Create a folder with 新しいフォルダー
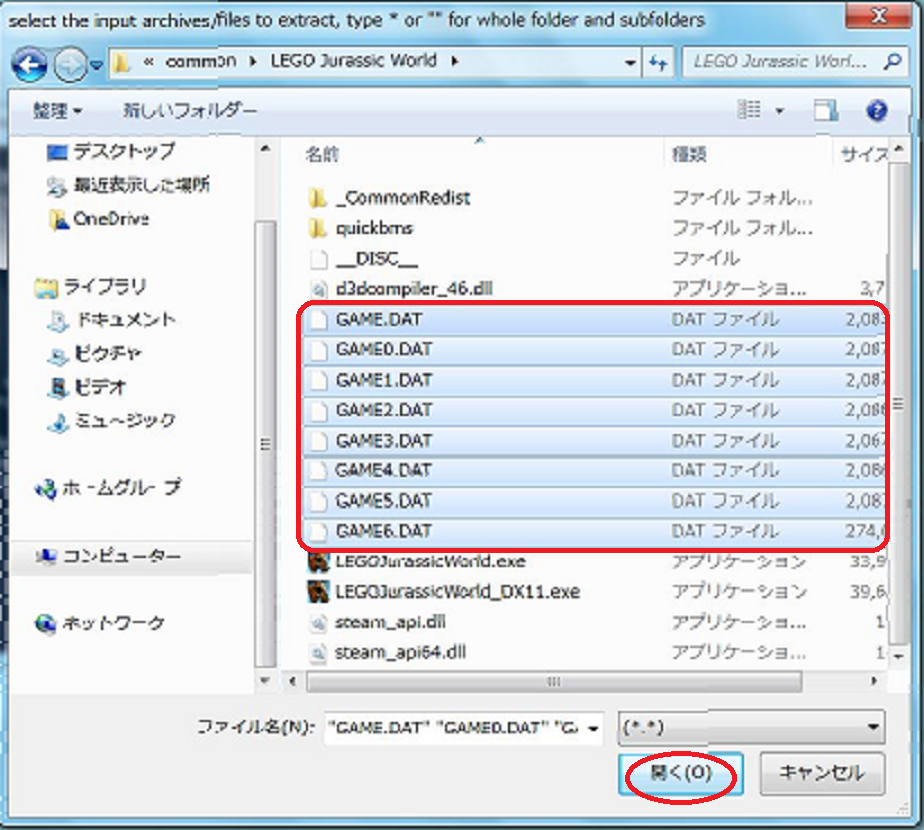This screenshot has height=830, width=924. 190,110
